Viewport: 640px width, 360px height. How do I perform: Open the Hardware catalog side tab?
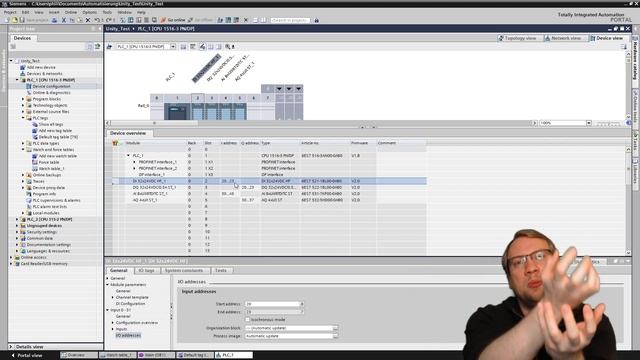pyautogui.click(x=635, y=60)
